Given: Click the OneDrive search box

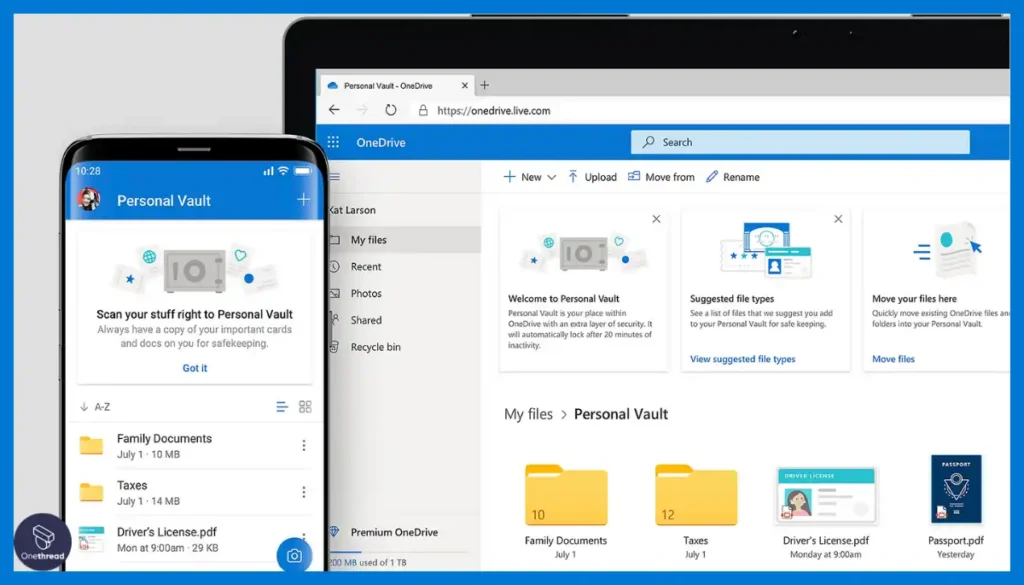Looking at the screenshot, I should 800,142.
